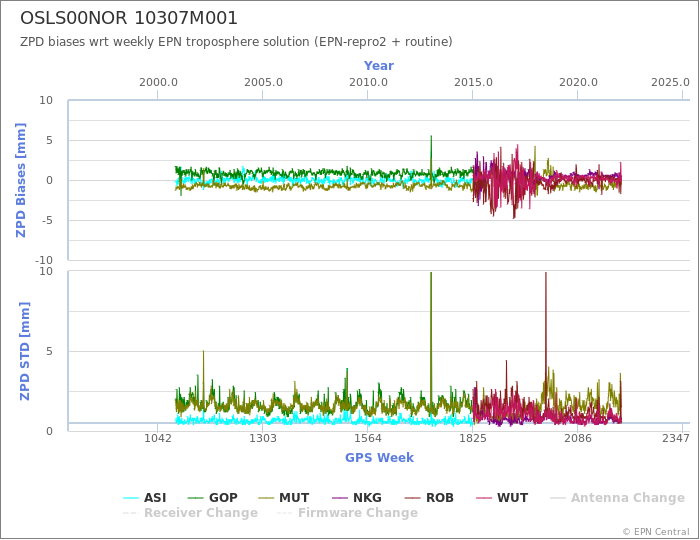The width and height of the screenshot is (700, 540).
Task: Click the dark red ROB legend line marker
Action: [x=413, y=498]
